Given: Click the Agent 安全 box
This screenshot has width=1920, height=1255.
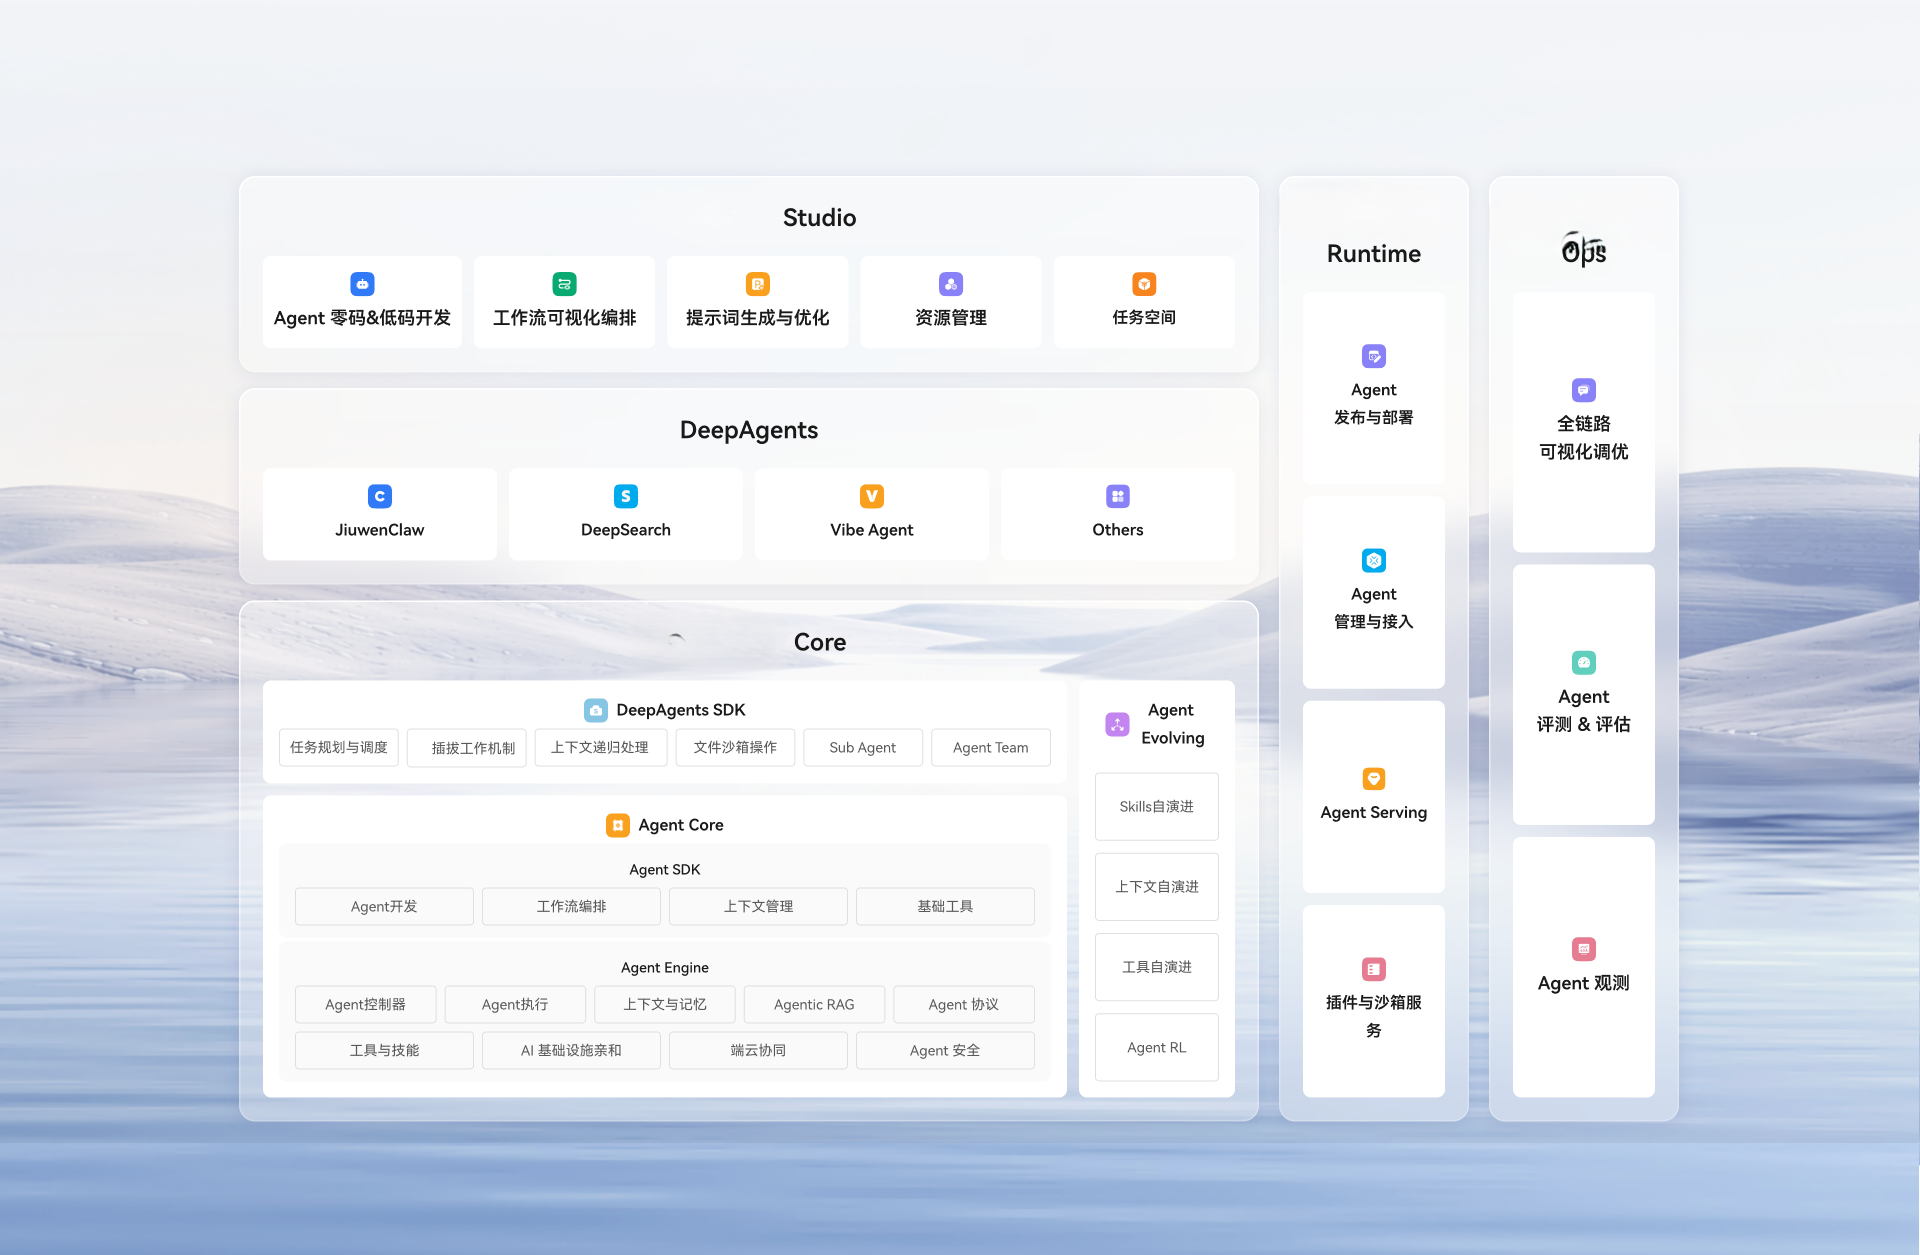Looking at the screenshot, I should click(x=945, y=1050).
